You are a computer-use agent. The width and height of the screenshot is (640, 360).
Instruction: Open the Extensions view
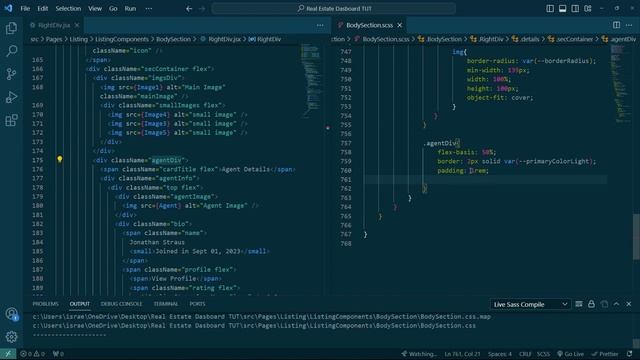pyautogui.click(x=11, y=120)
